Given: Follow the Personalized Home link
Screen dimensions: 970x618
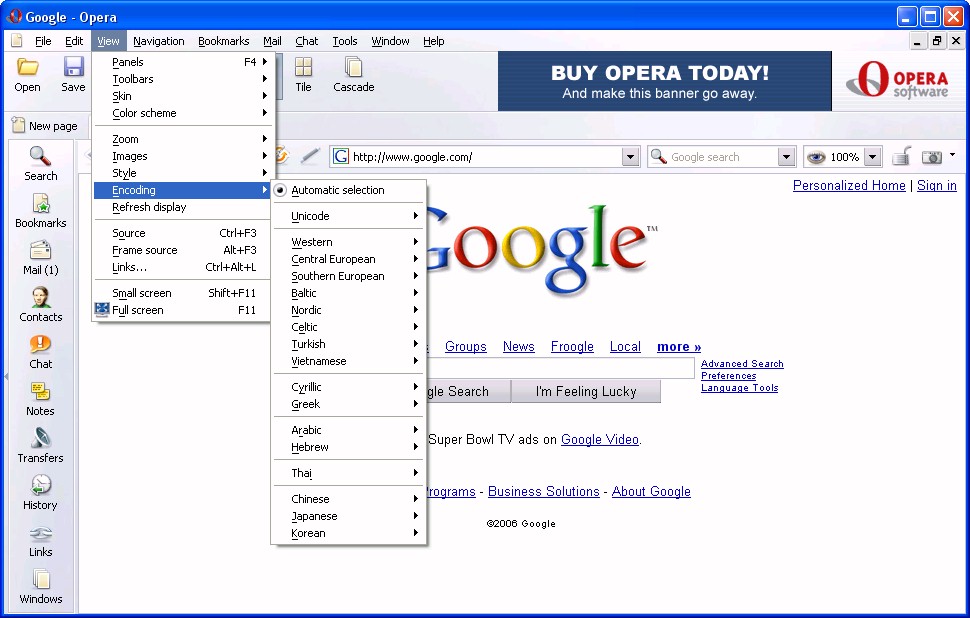Looking at the screenshot, I should [x=849, y=186].
